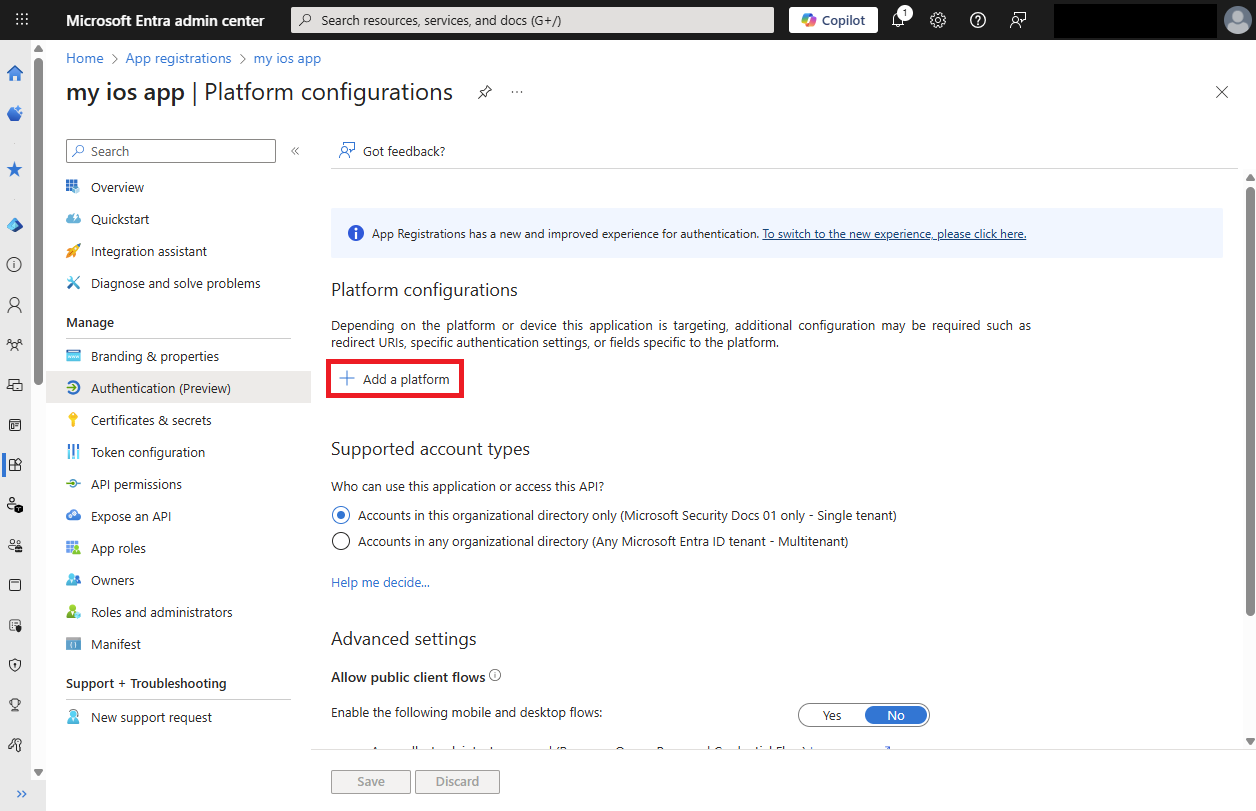Go to Home breadcrumb
The width and height of the screenshot is (1256, 811).
click(x=85, y=59)
